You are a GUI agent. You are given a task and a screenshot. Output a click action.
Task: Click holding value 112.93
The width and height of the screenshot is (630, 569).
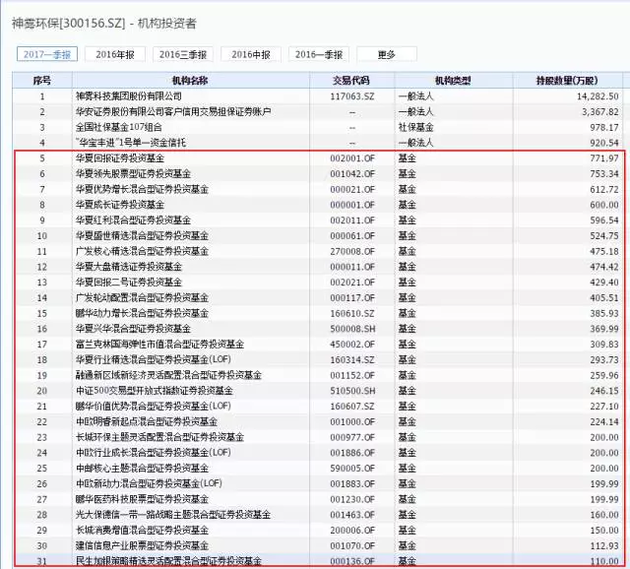tap(604, 546)
